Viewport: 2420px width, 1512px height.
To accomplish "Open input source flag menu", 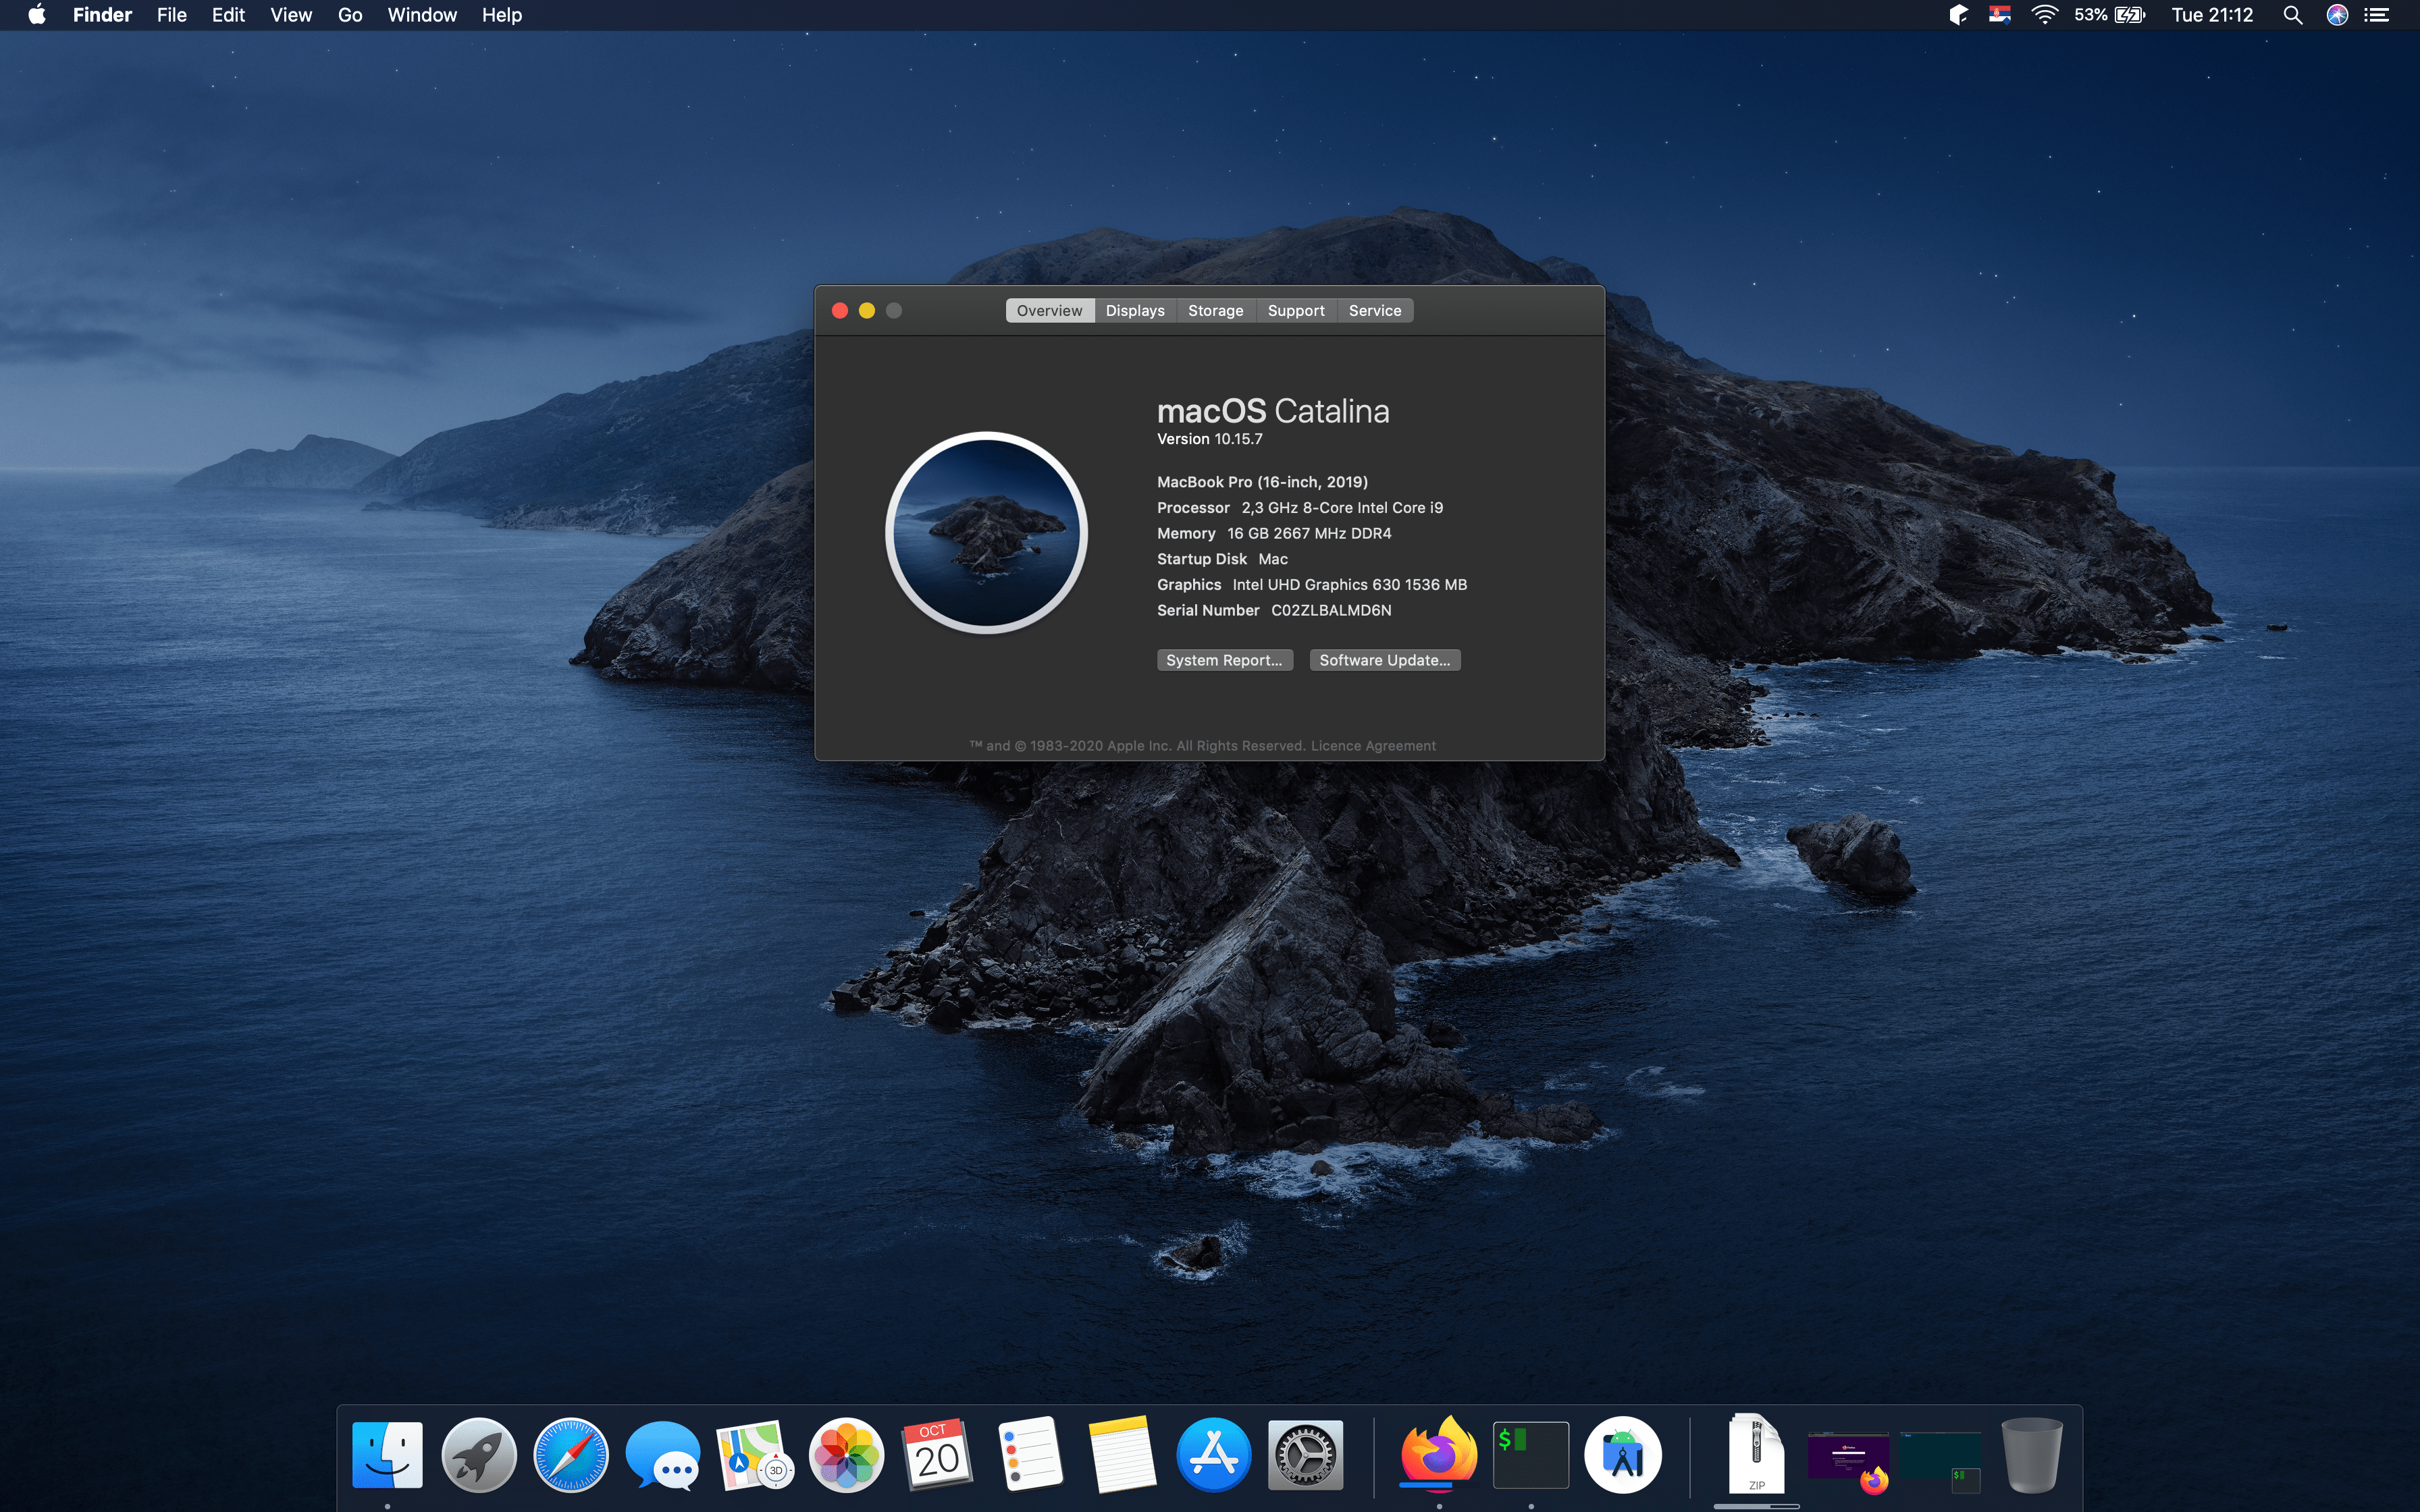I will click(1999, 15).
